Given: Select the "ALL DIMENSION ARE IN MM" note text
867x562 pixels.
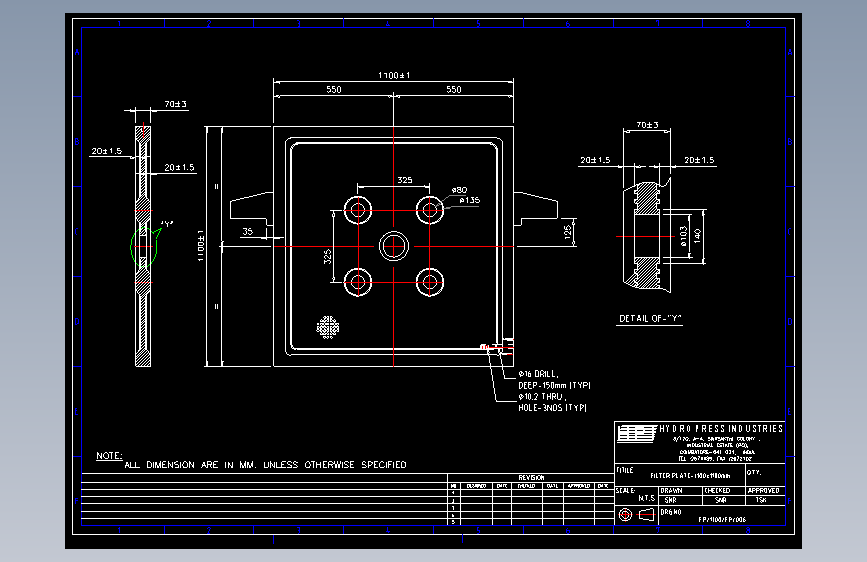Looking at the screenshot, I should click(265, 465).
